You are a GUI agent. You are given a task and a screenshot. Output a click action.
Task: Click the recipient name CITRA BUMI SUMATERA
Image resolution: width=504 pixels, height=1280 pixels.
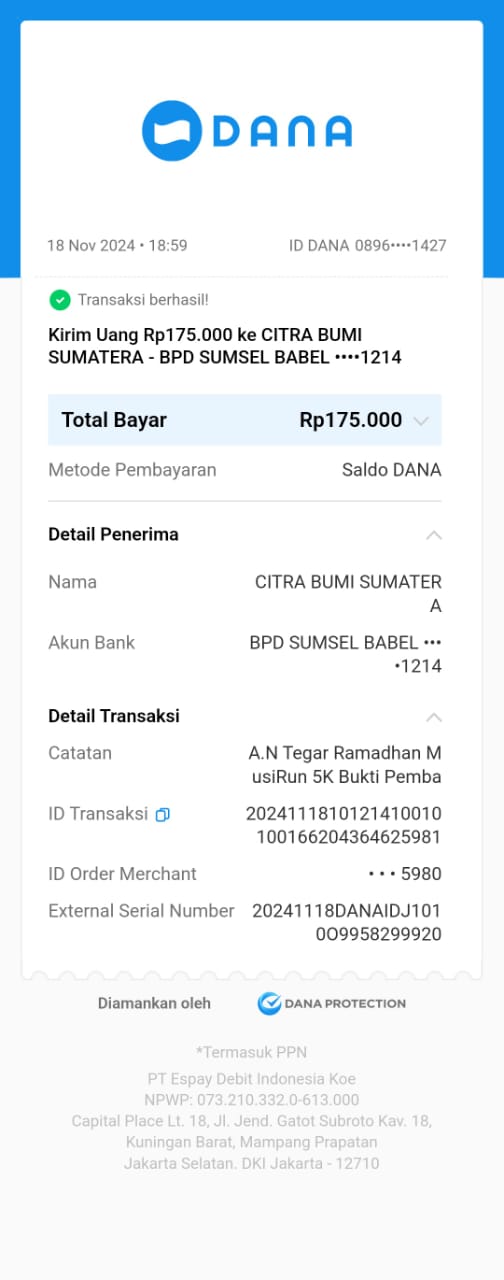(348, 594)
